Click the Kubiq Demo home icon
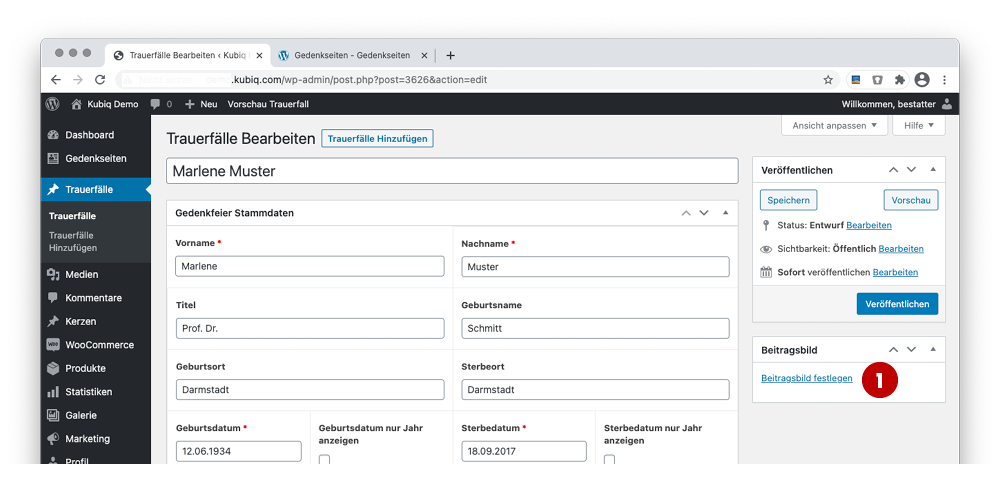This screenshot has width=1000, height=500. [77, 104]
